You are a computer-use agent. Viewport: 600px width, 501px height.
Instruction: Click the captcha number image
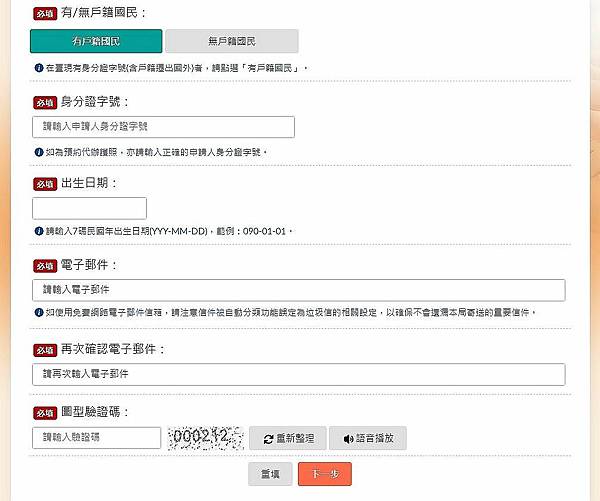coord(207,438)
